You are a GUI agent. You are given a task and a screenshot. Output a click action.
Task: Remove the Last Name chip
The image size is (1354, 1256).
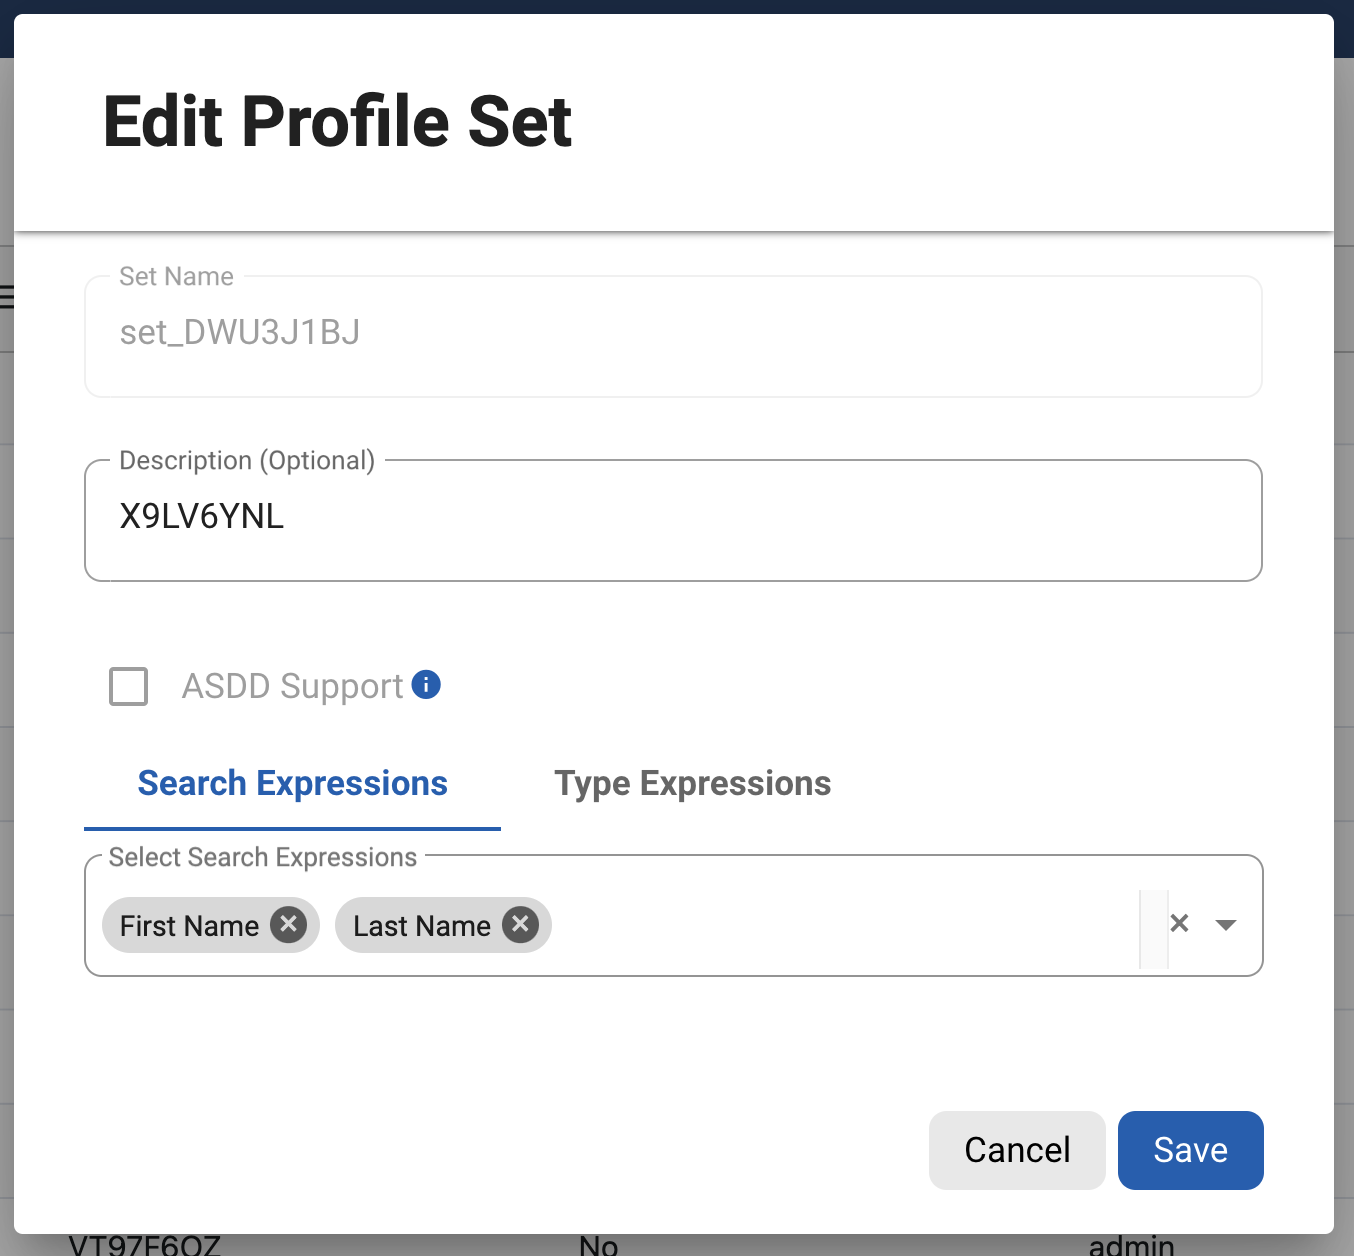[x=520, y=924]
